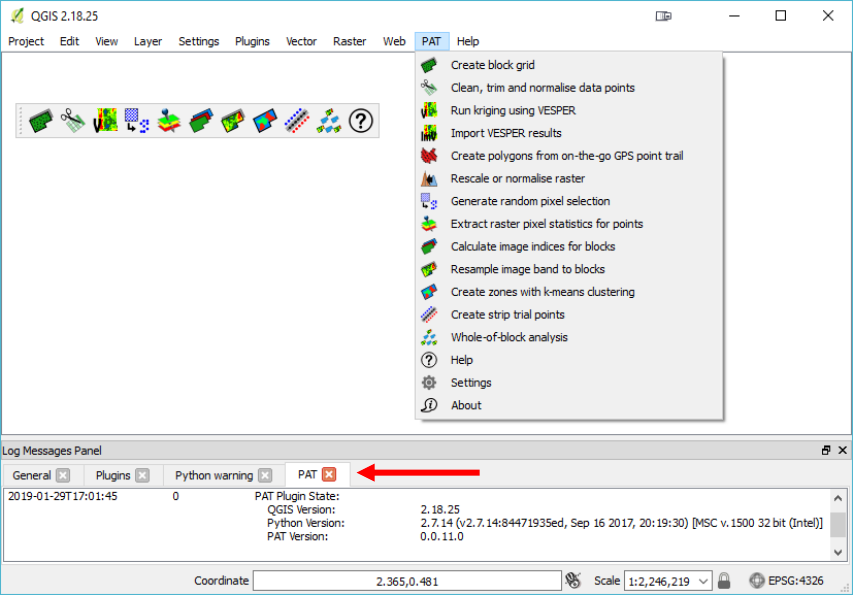
Task: Open the Raster menu
Action: (x=349, y=41)
